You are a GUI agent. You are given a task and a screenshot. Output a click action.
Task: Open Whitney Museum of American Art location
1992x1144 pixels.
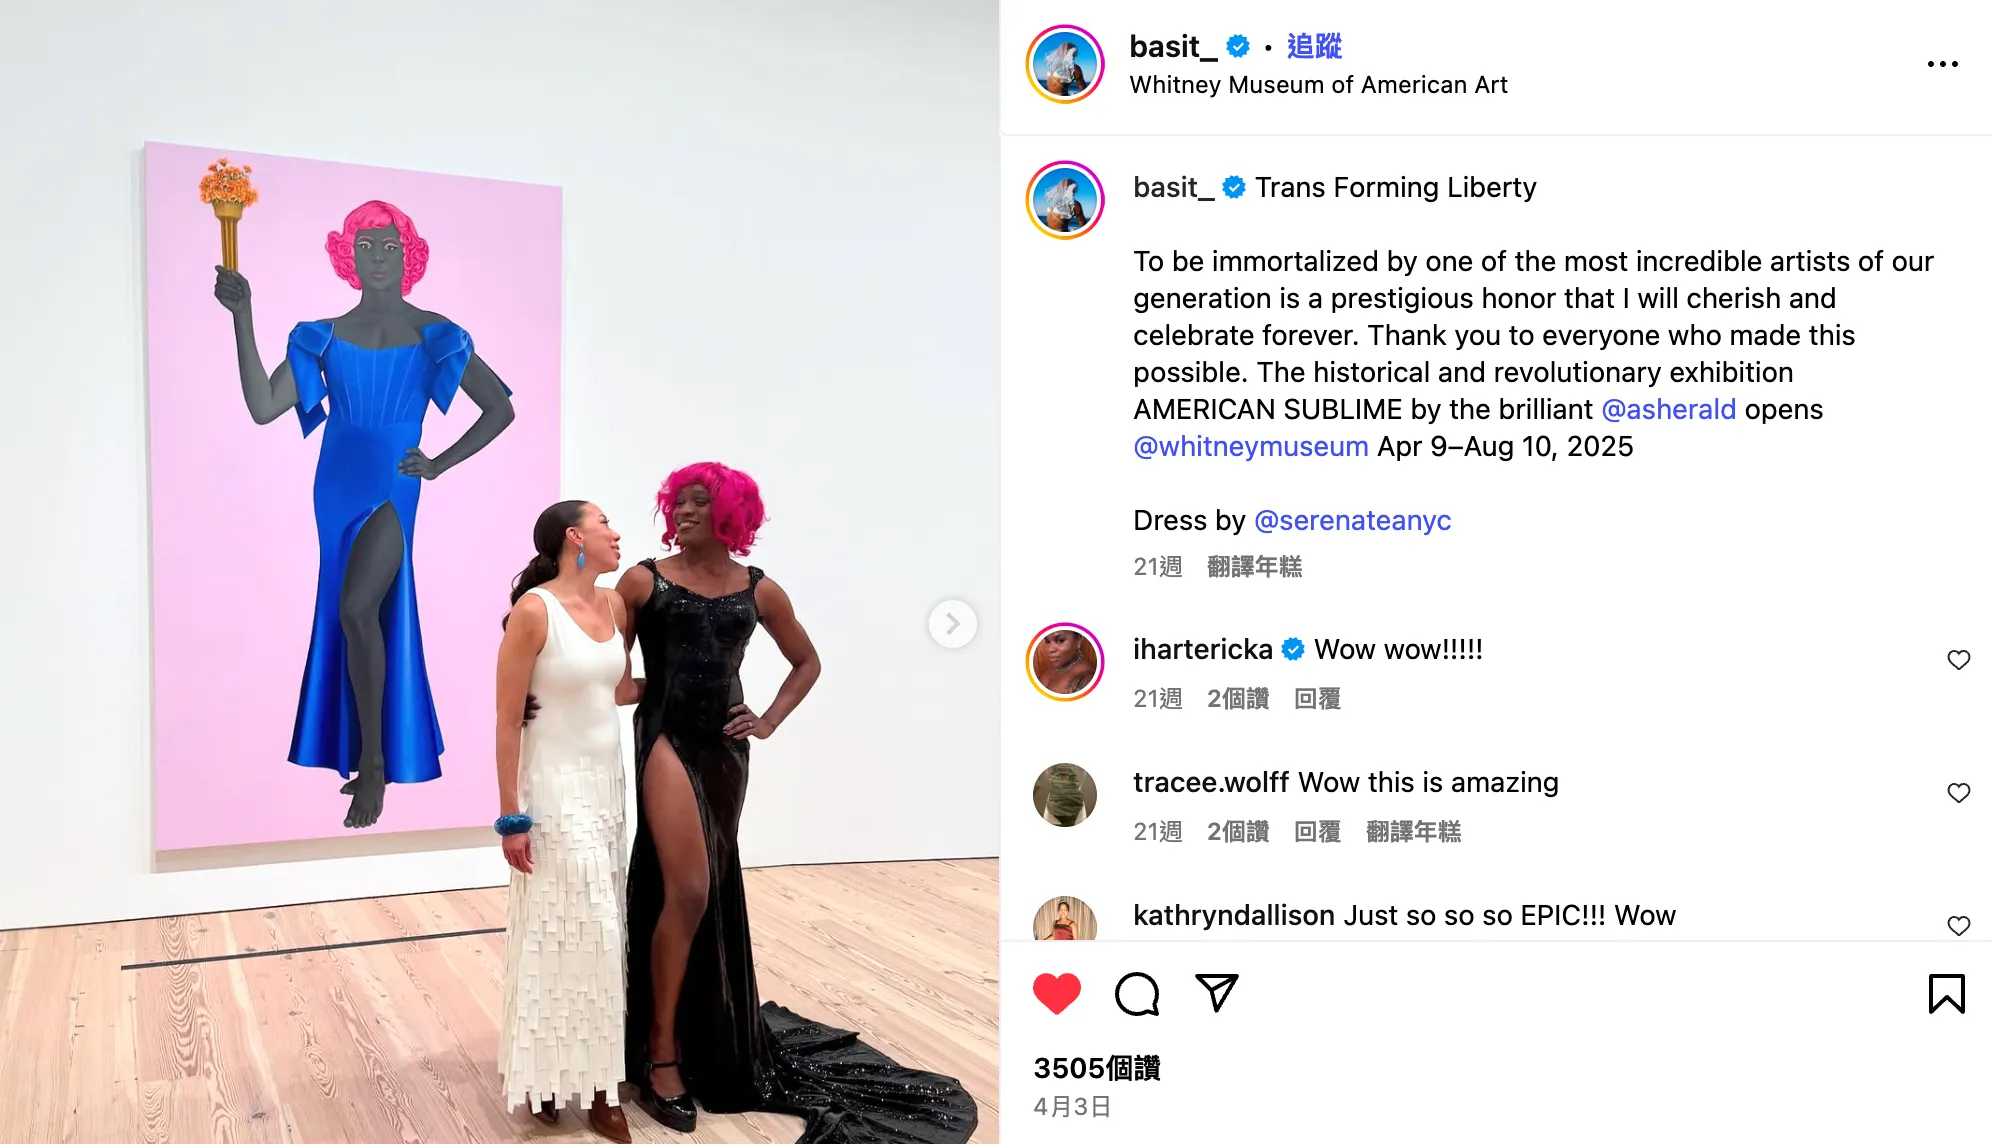[1318, 85]
